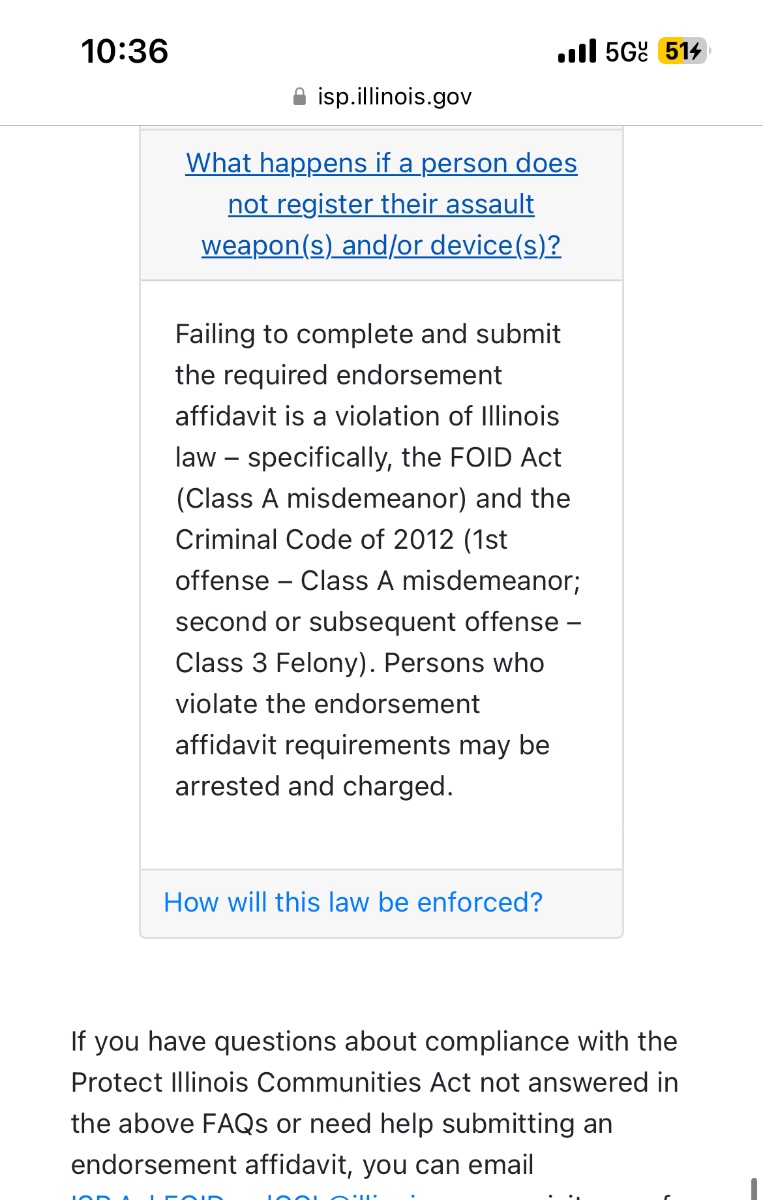Viewport: 763px width, 1200px height.
Task: Tap the cellular signal bars icon
Action: click(577, 51)
